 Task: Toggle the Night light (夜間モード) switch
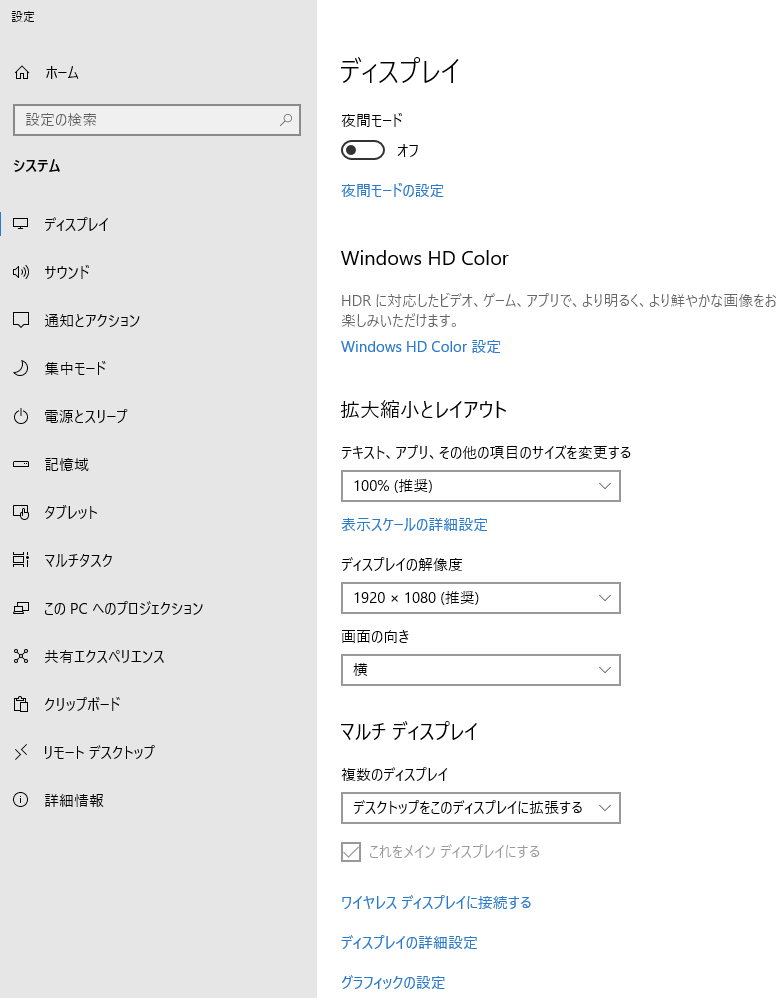[363, 150]
